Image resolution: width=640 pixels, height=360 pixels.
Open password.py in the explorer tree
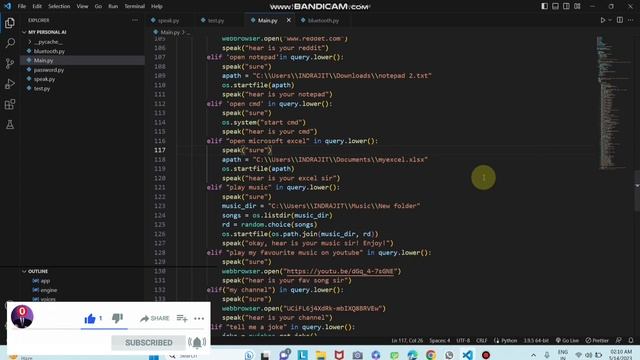49,70
